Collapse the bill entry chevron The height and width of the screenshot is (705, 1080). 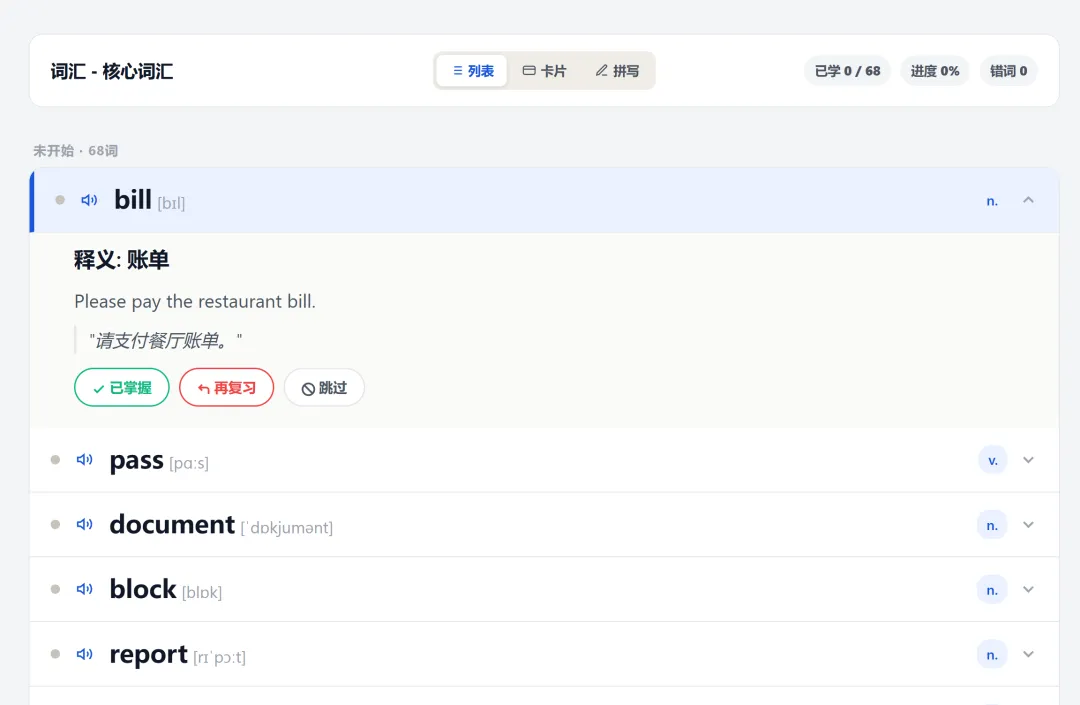(x=1028, y=200)
